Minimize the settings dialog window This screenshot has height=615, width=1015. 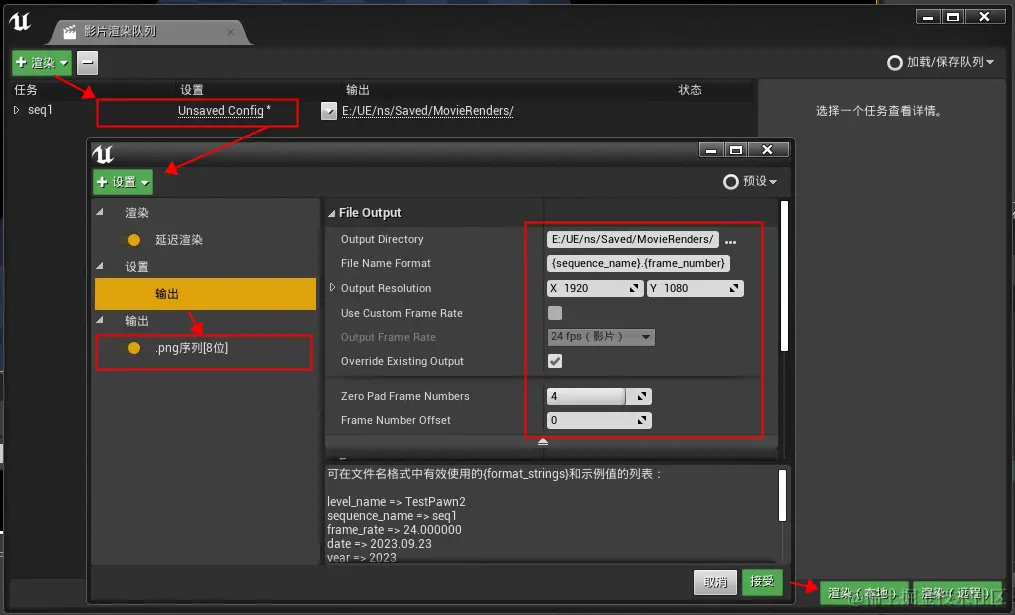coord(711,150)
